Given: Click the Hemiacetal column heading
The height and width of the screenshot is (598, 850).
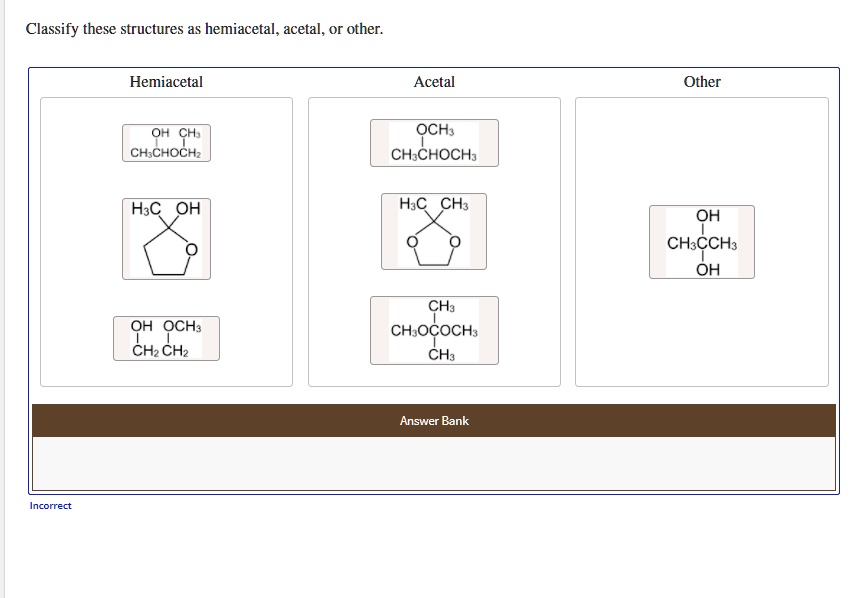Looking at the screenshot, I should pyautogui.click(x=164, y=82).
